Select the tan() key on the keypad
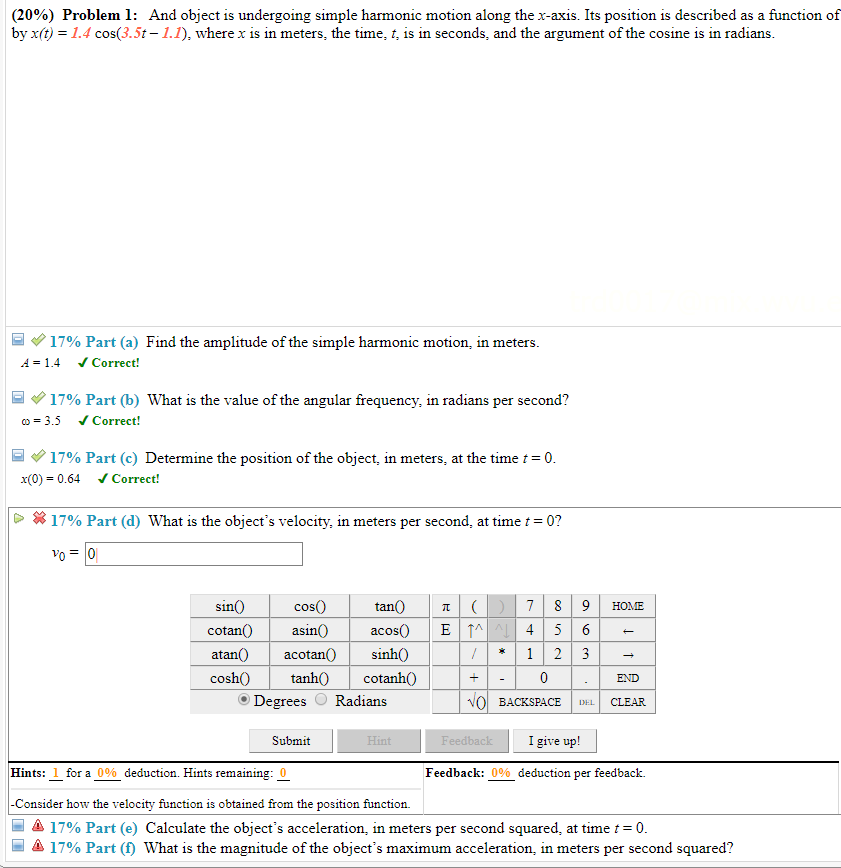 pyautogui.click(x=389, y=606)
